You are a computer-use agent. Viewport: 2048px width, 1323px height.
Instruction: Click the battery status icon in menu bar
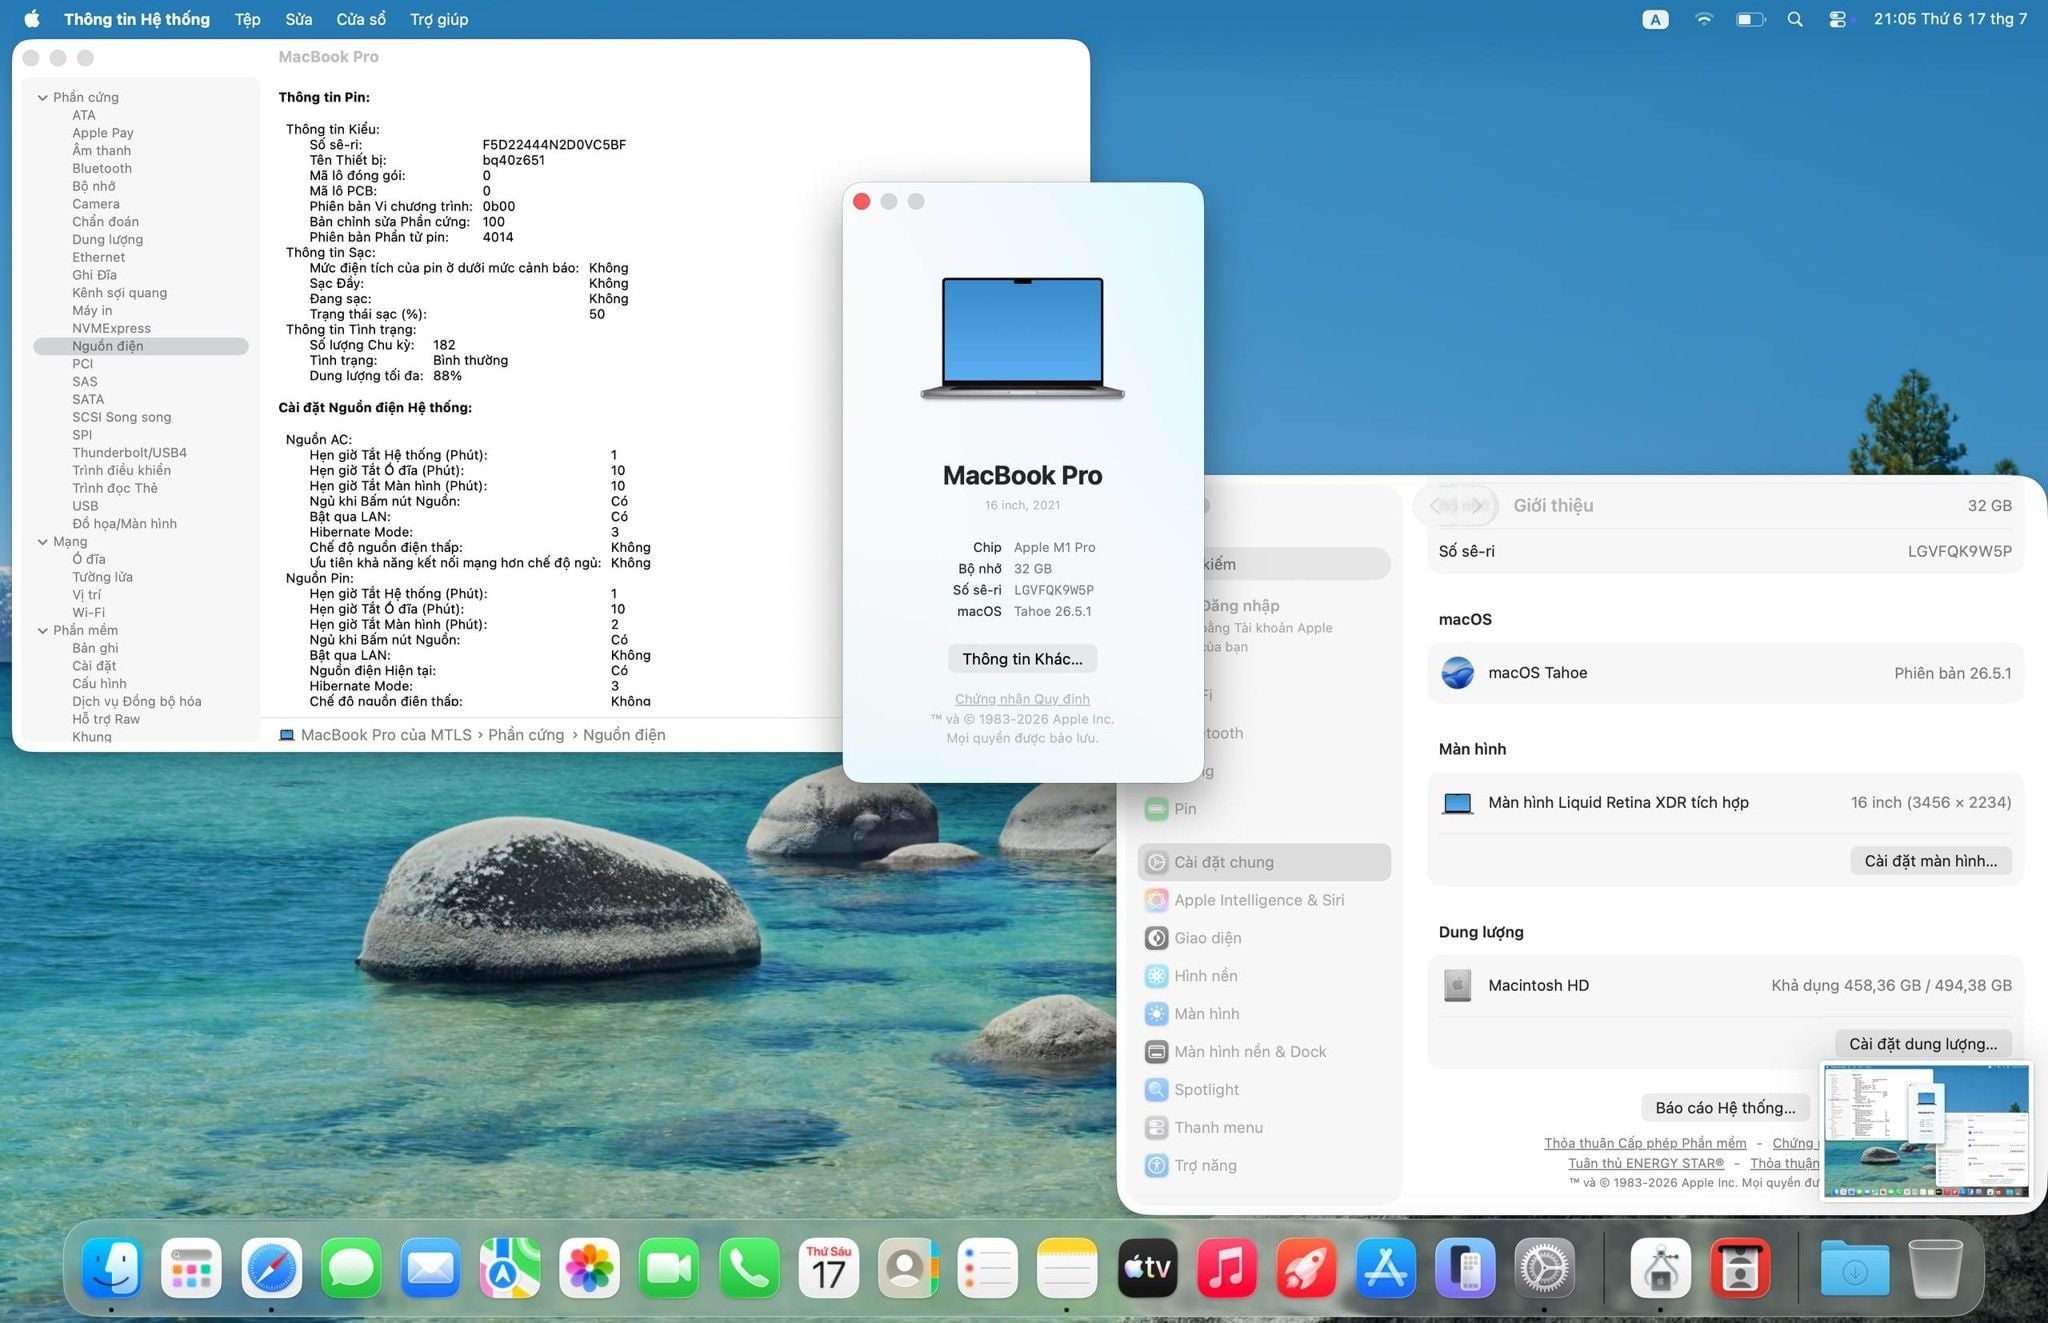click(1750, 19)
